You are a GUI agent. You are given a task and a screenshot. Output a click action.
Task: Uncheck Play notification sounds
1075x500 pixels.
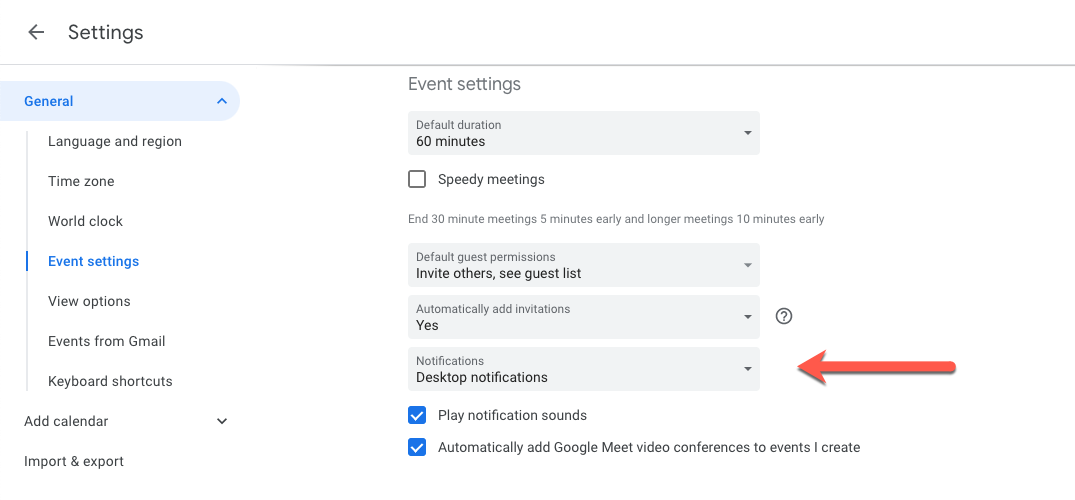click(x=417, y=415)
